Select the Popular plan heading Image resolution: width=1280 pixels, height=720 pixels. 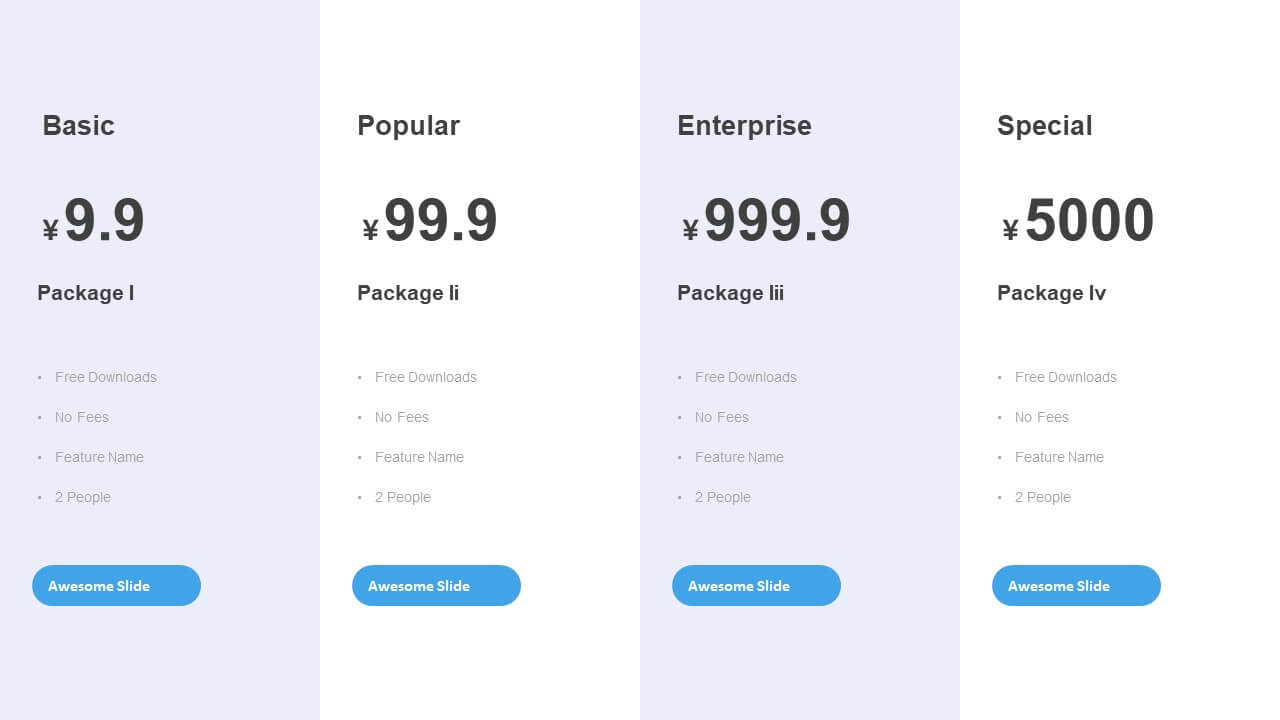pyautogui.click(x=408, y=126)
